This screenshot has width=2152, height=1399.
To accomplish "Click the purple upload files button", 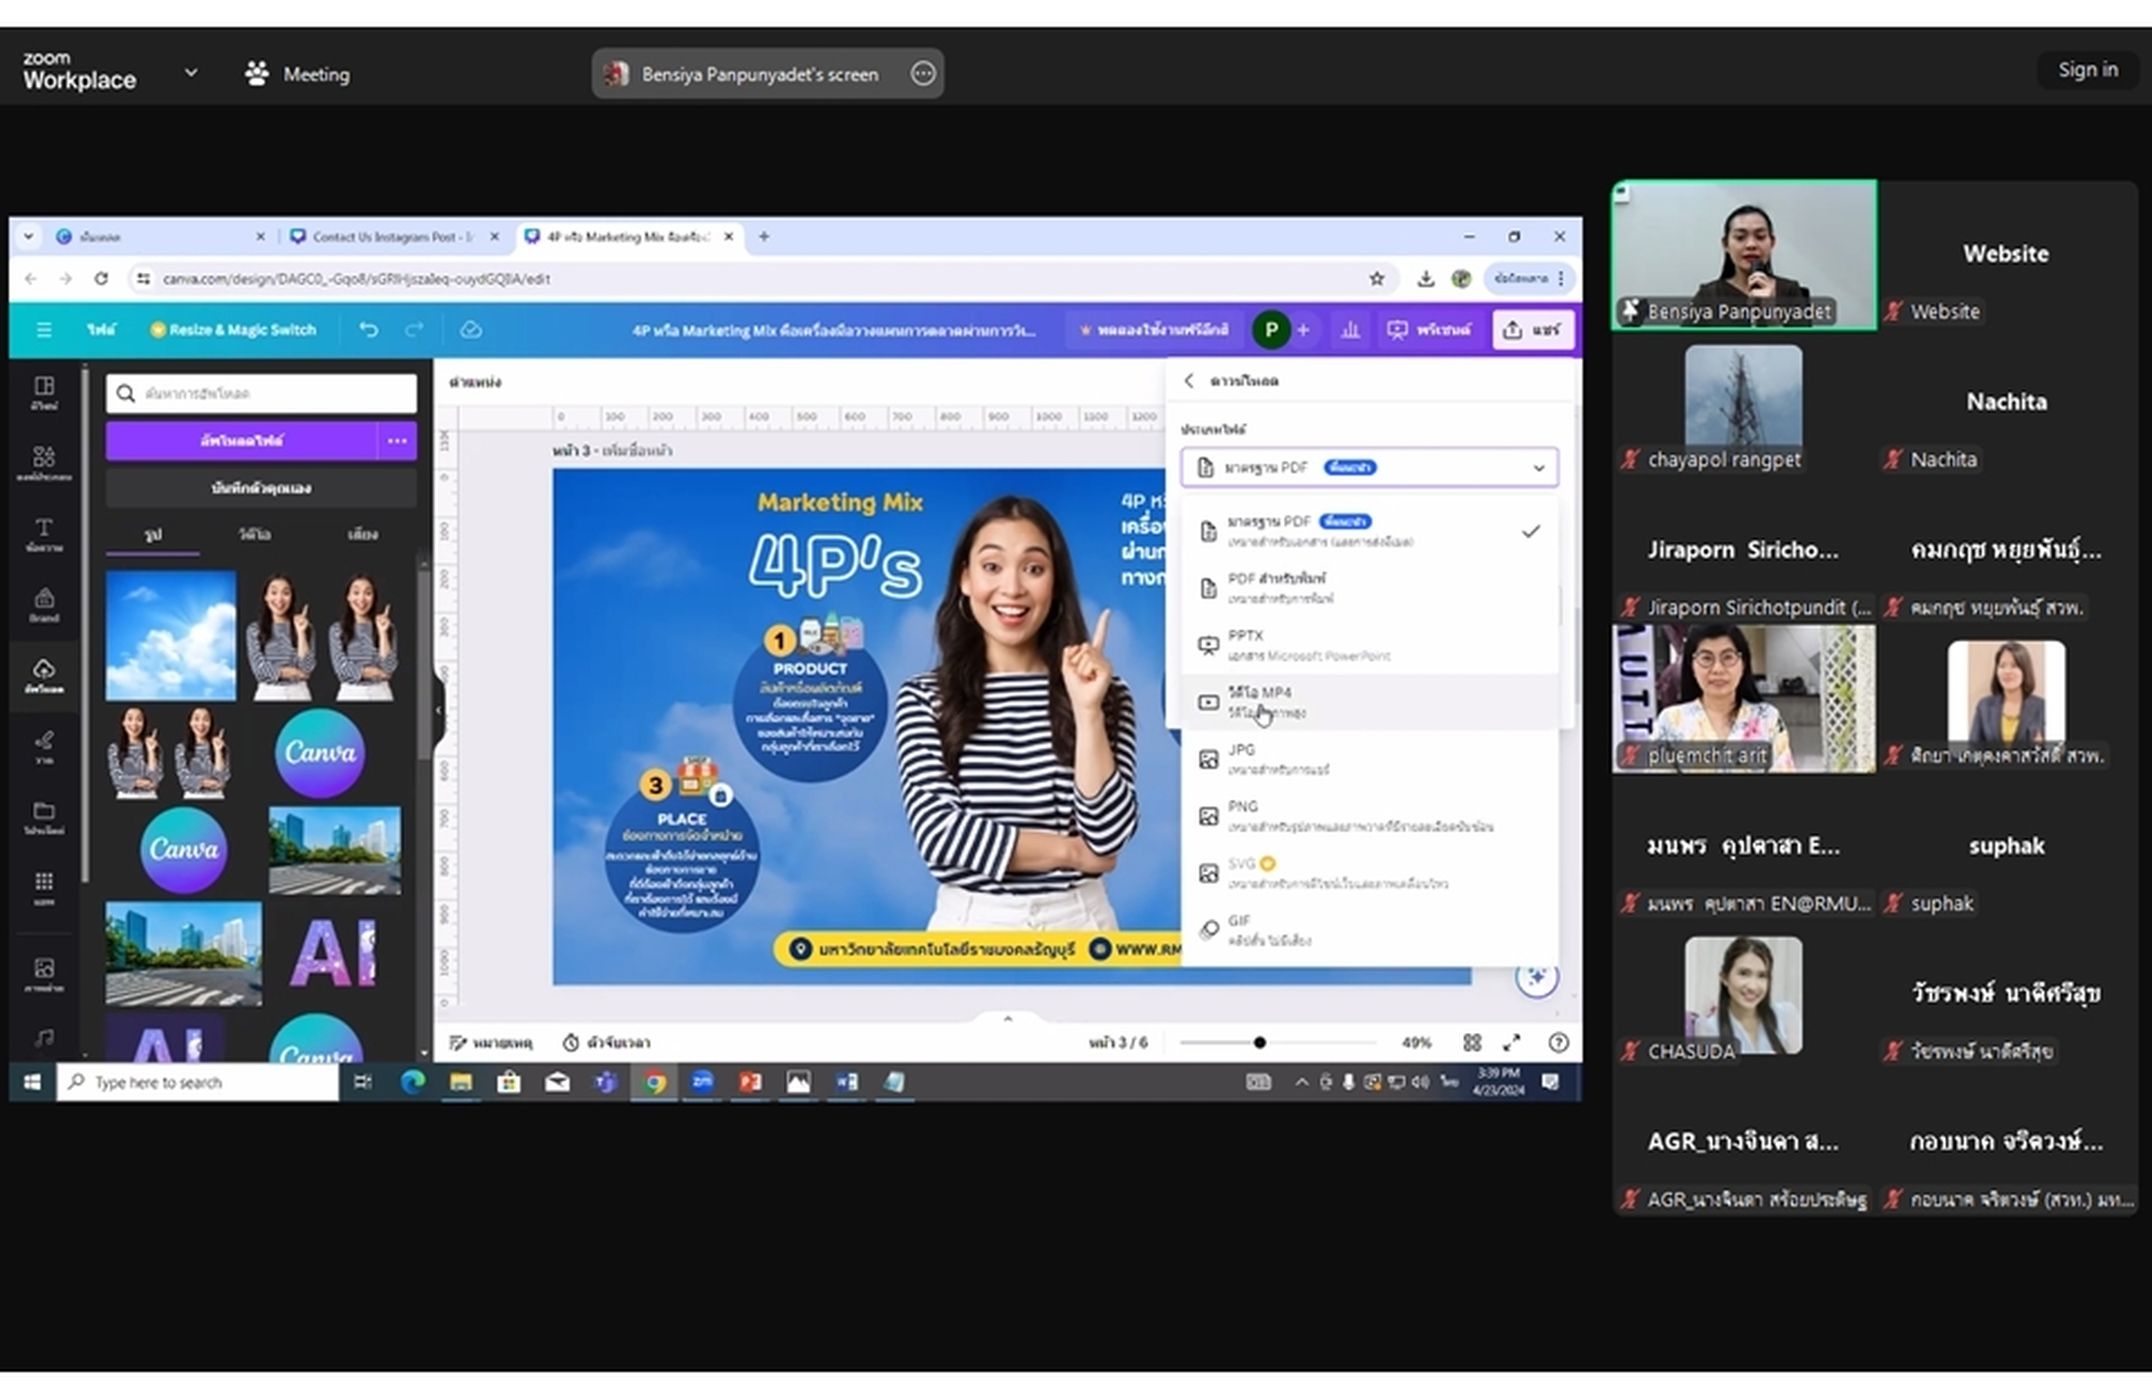I will pos(241,440).
